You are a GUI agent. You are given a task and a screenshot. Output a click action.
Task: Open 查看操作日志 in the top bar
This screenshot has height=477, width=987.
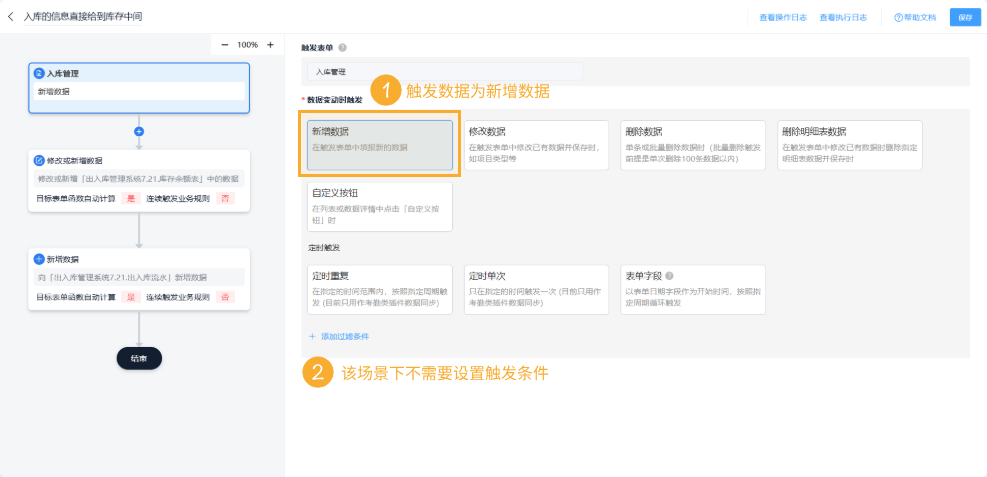pos(781,17)
